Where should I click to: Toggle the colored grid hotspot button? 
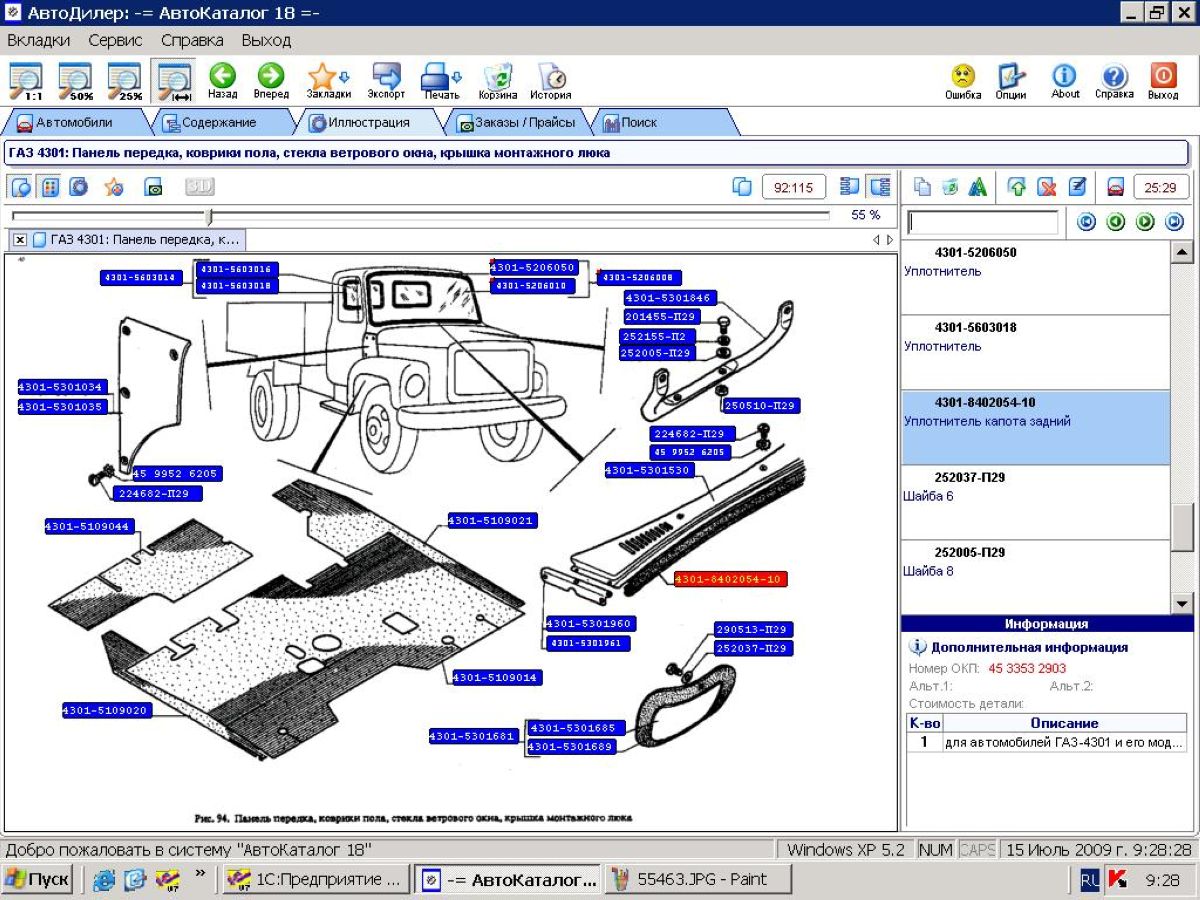click(x=50, y=186)
